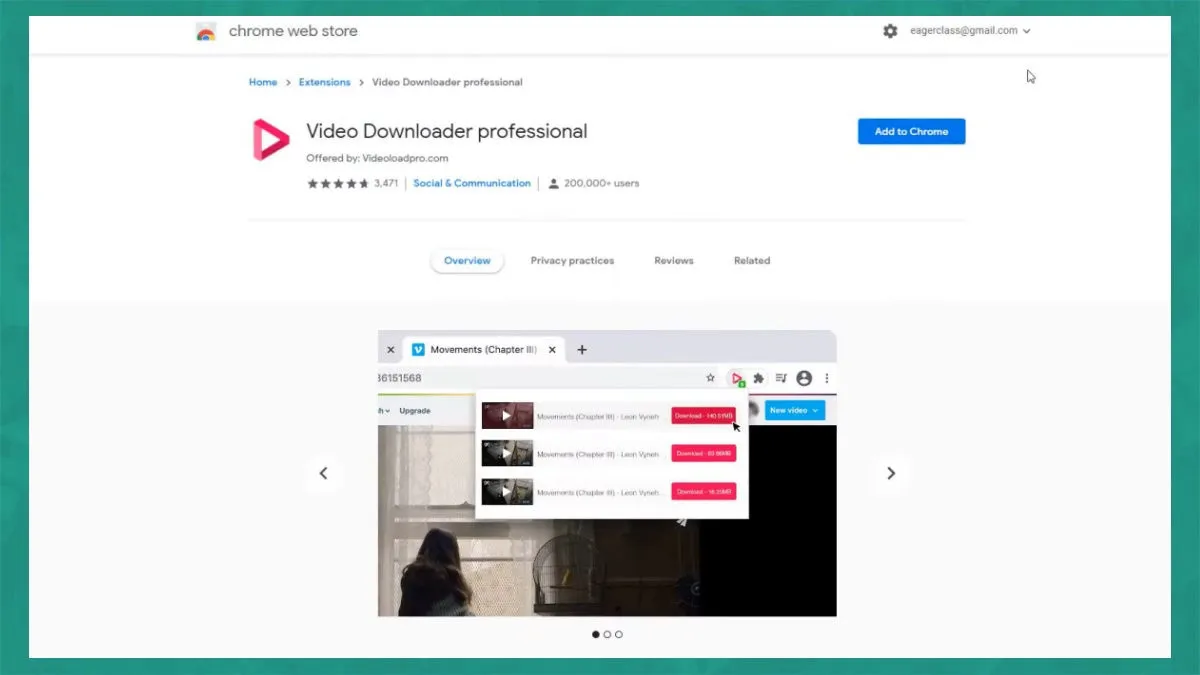Click the extensions puzzle piece icon
1200x675 pixels.
pos(758,378)
